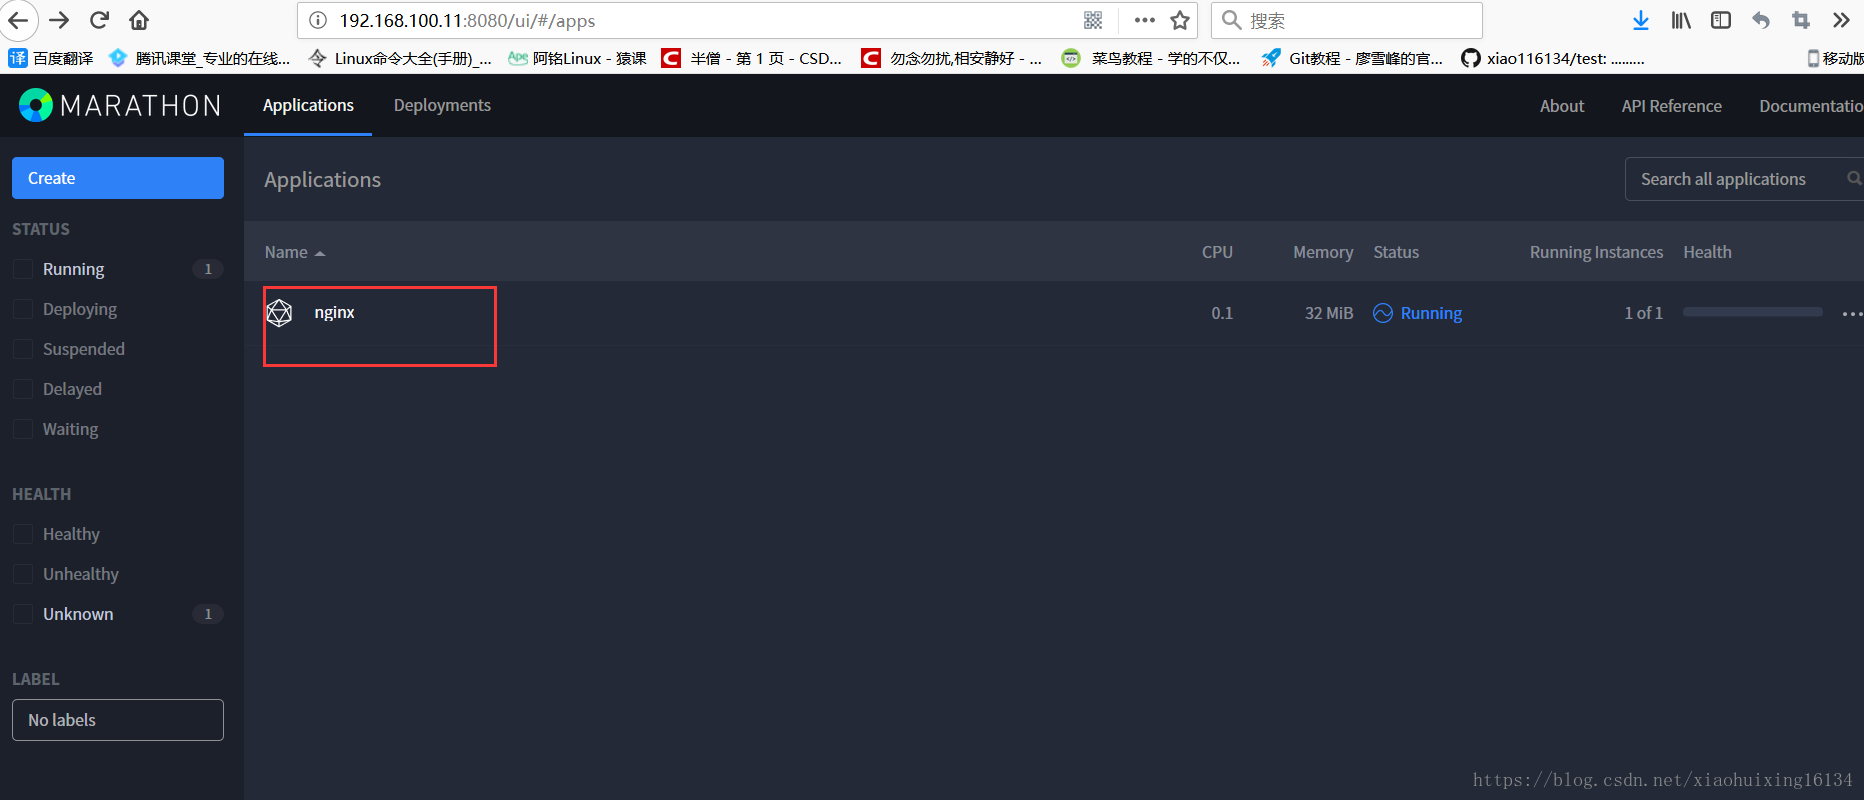Open API Reference link
Viewport: 1864px width, 800px height.
click(x=1672, y=106)
